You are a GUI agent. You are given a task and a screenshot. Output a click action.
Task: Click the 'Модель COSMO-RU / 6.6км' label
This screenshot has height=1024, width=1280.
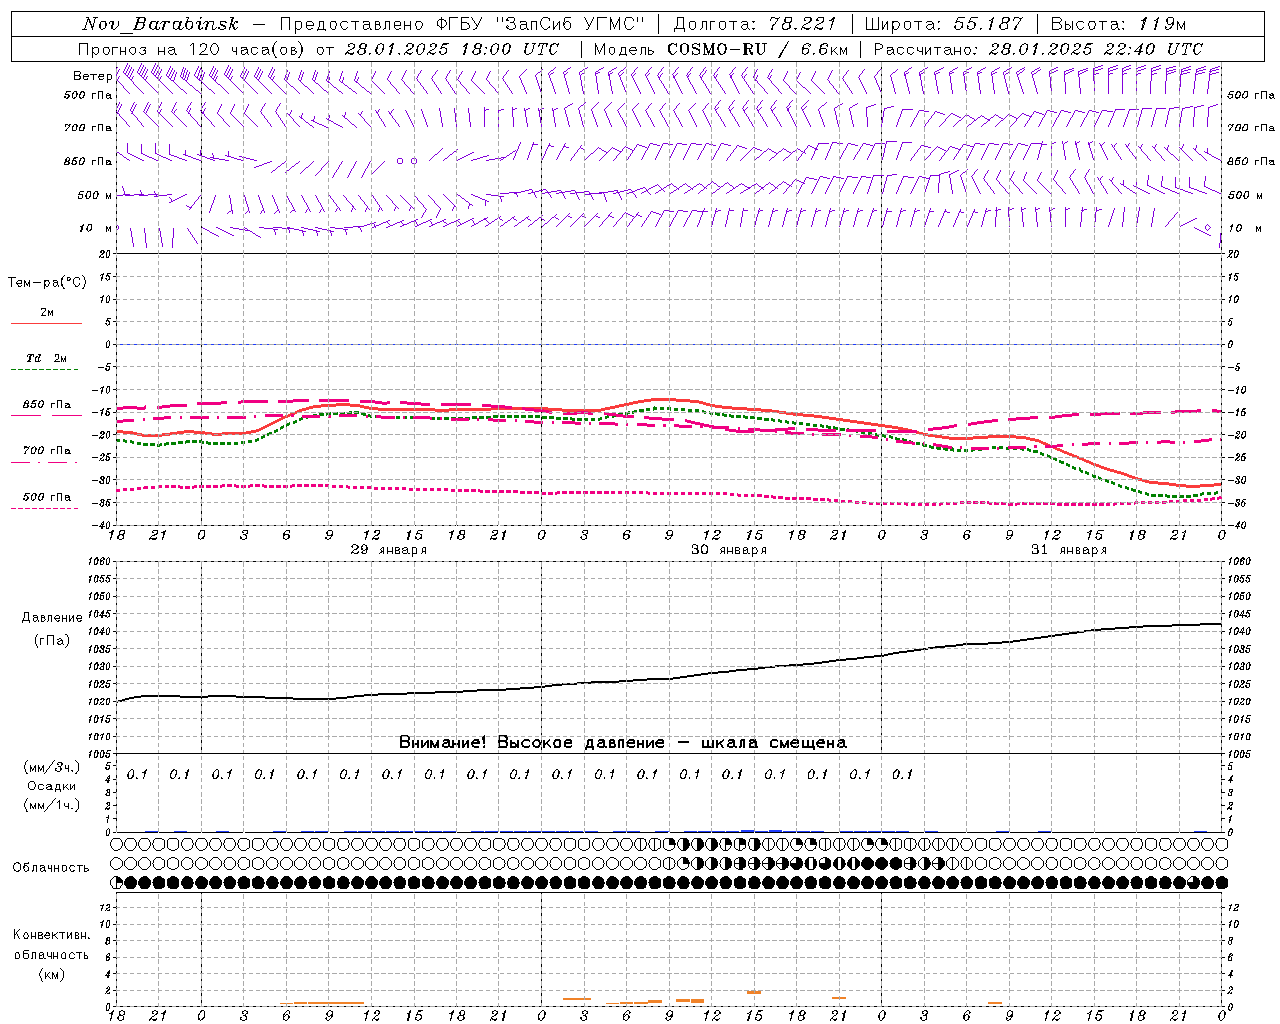721,49
